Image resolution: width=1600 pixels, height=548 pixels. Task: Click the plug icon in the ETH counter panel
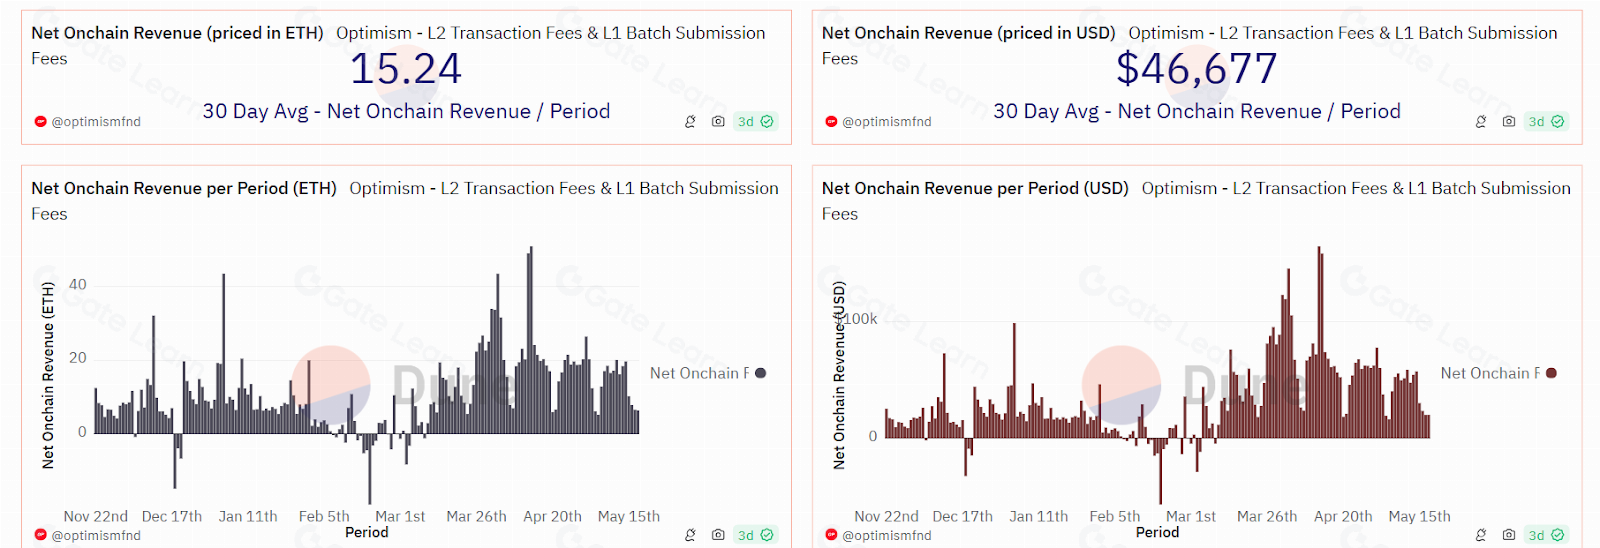click(690, 122)
